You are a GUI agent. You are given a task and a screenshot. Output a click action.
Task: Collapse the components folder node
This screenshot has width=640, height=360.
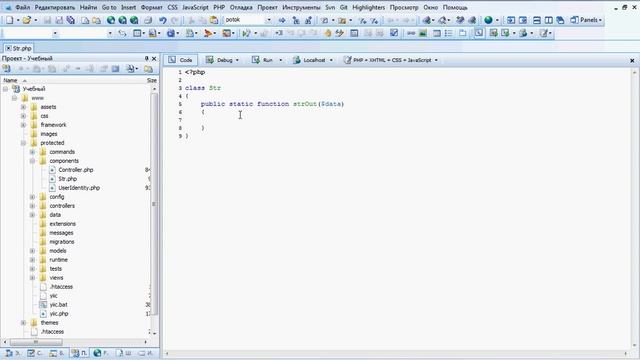(x=32, y=161)
